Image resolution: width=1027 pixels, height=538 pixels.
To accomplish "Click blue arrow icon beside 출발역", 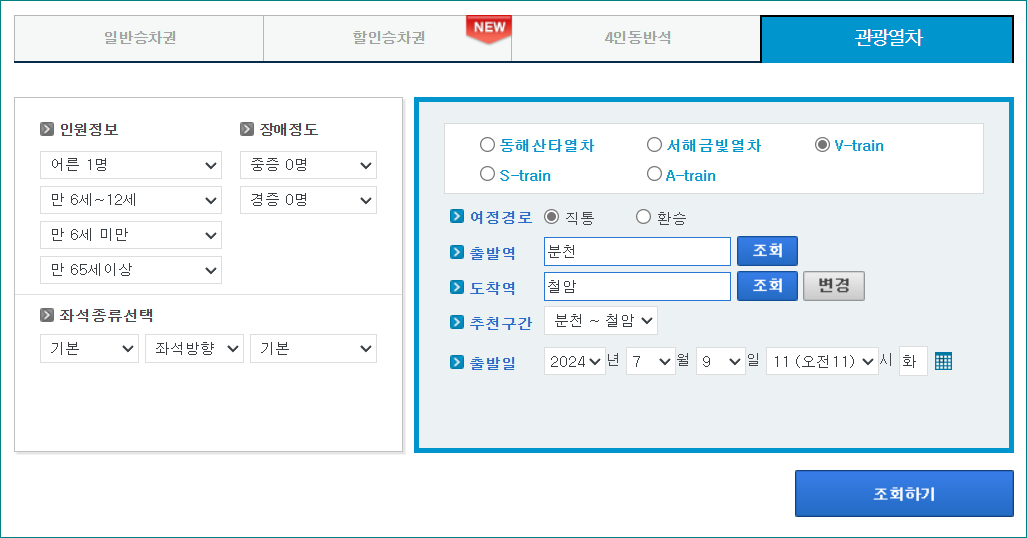I will coord(457,252).
